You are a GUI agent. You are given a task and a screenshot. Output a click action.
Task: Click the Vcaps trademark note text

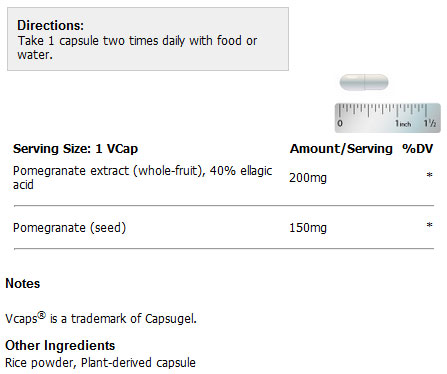click(101, 318)
